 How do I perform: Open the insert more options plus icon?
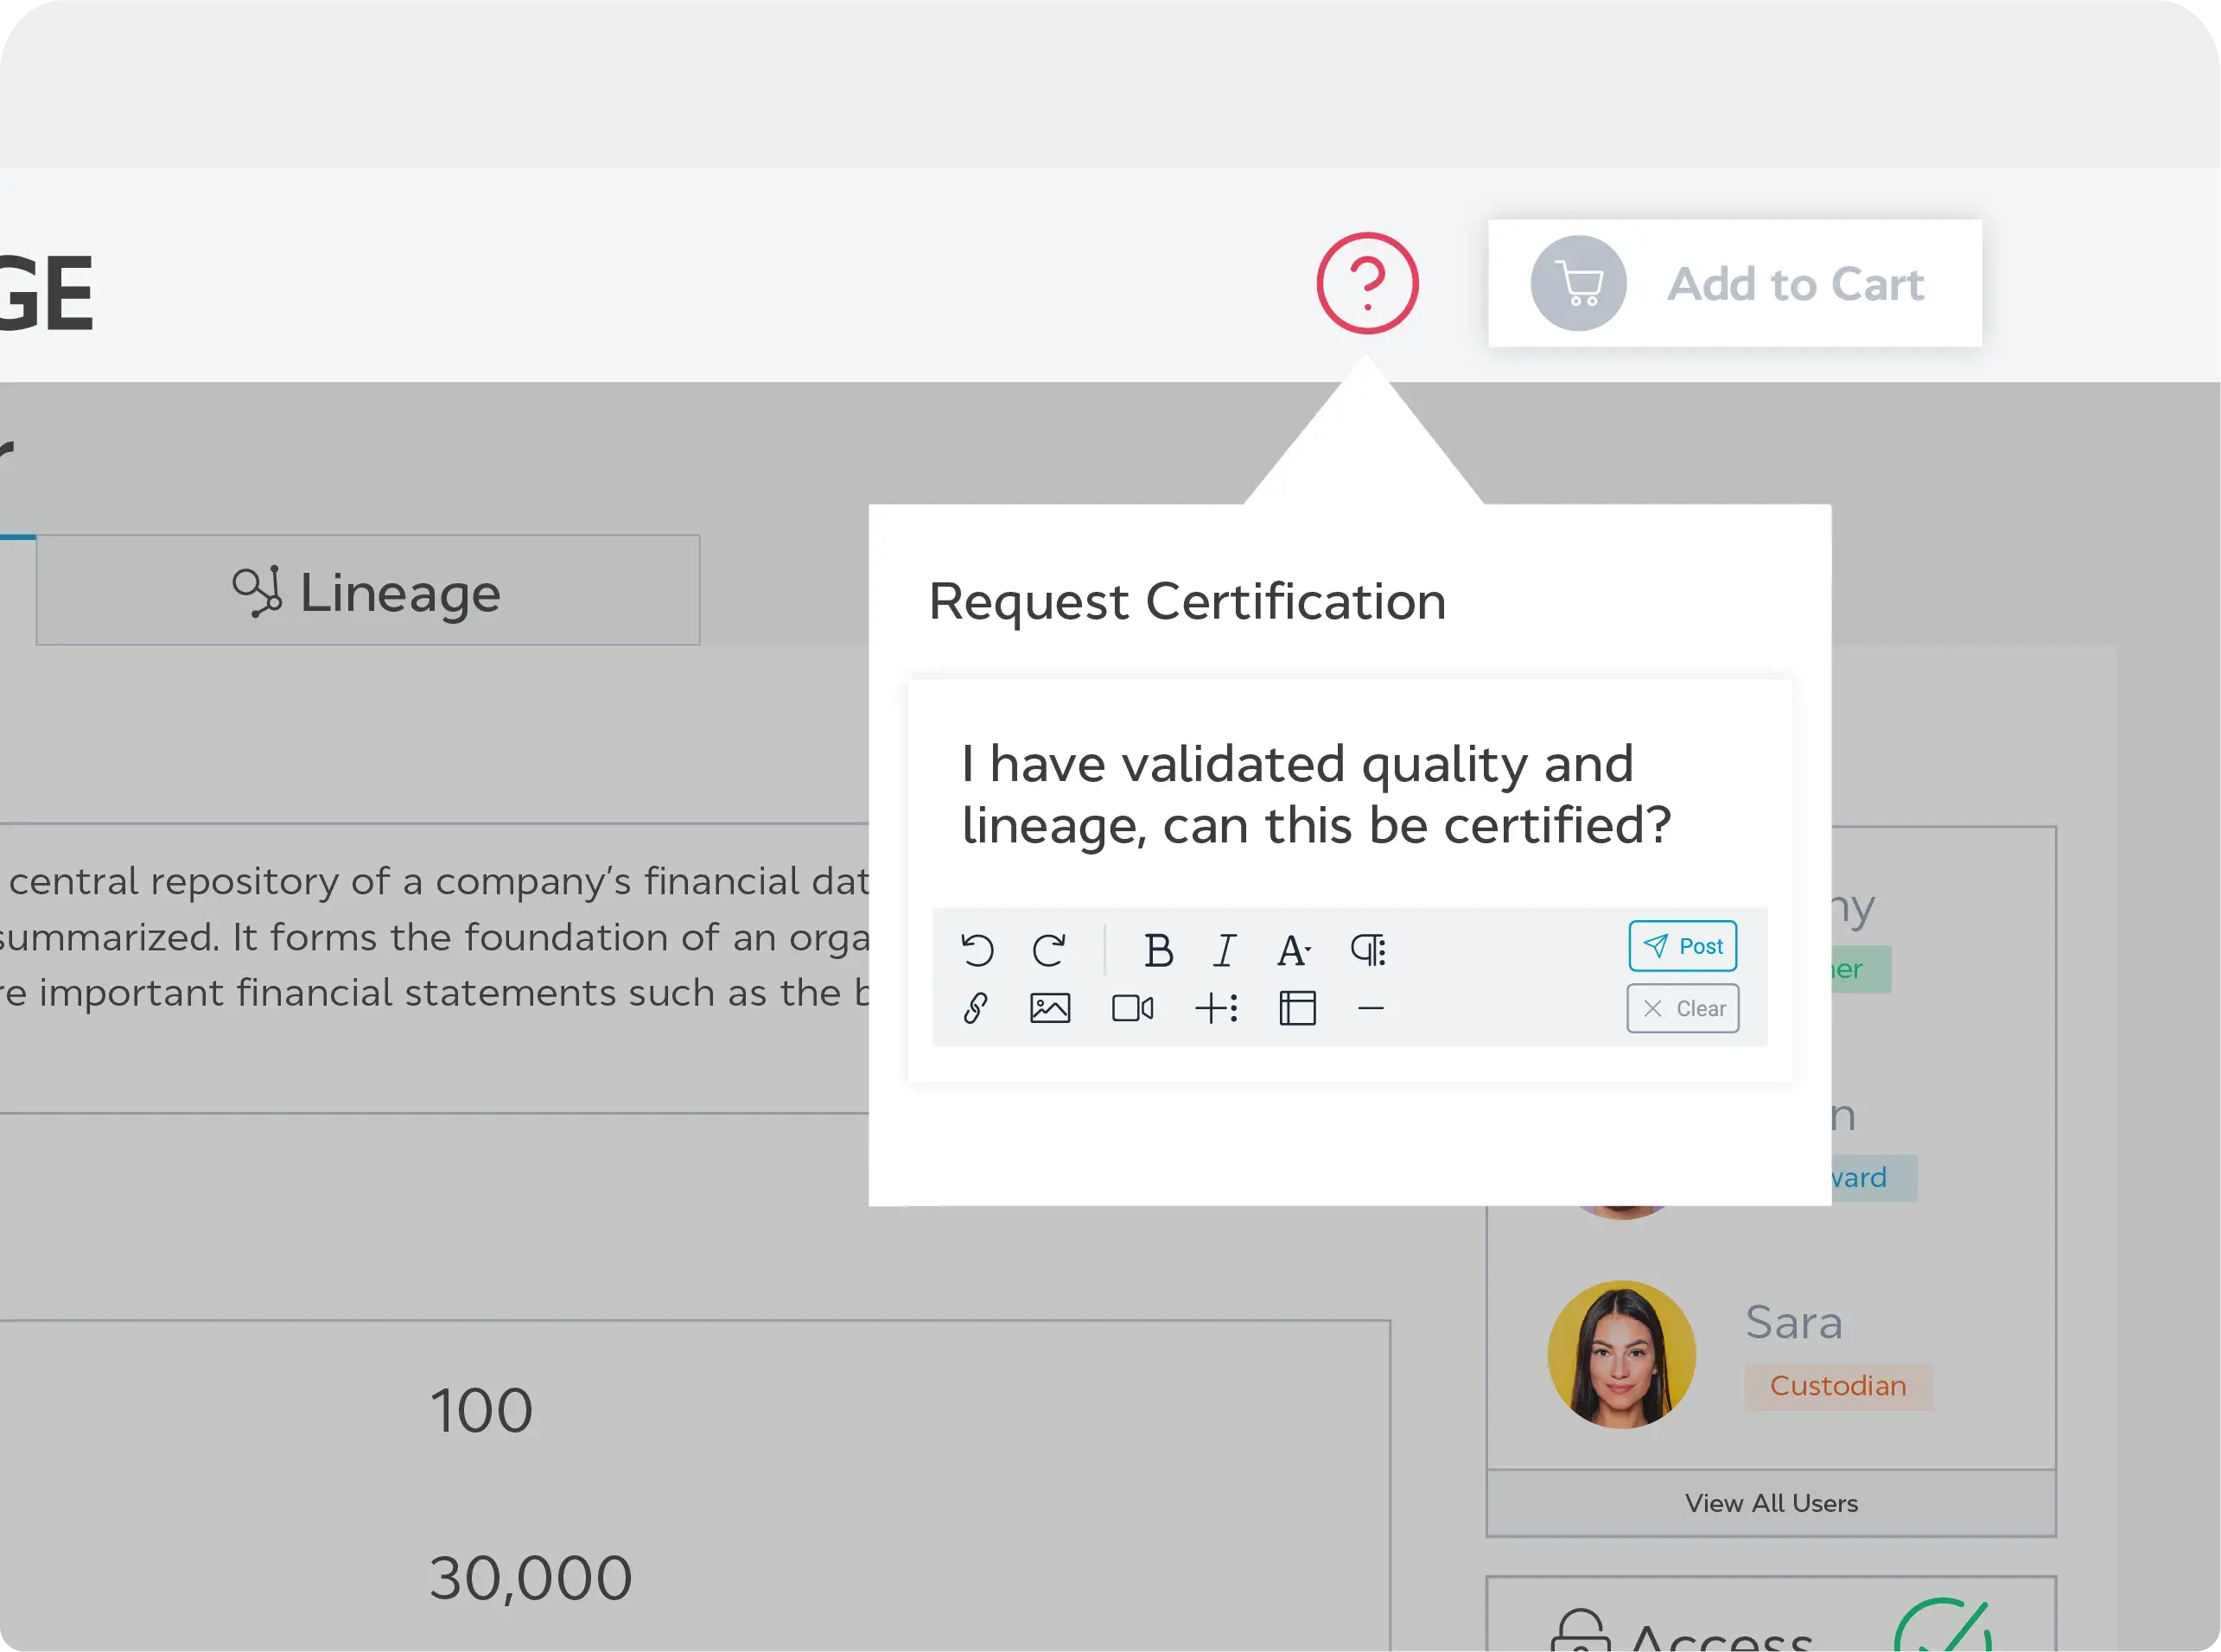[x=1216, y=1008]
